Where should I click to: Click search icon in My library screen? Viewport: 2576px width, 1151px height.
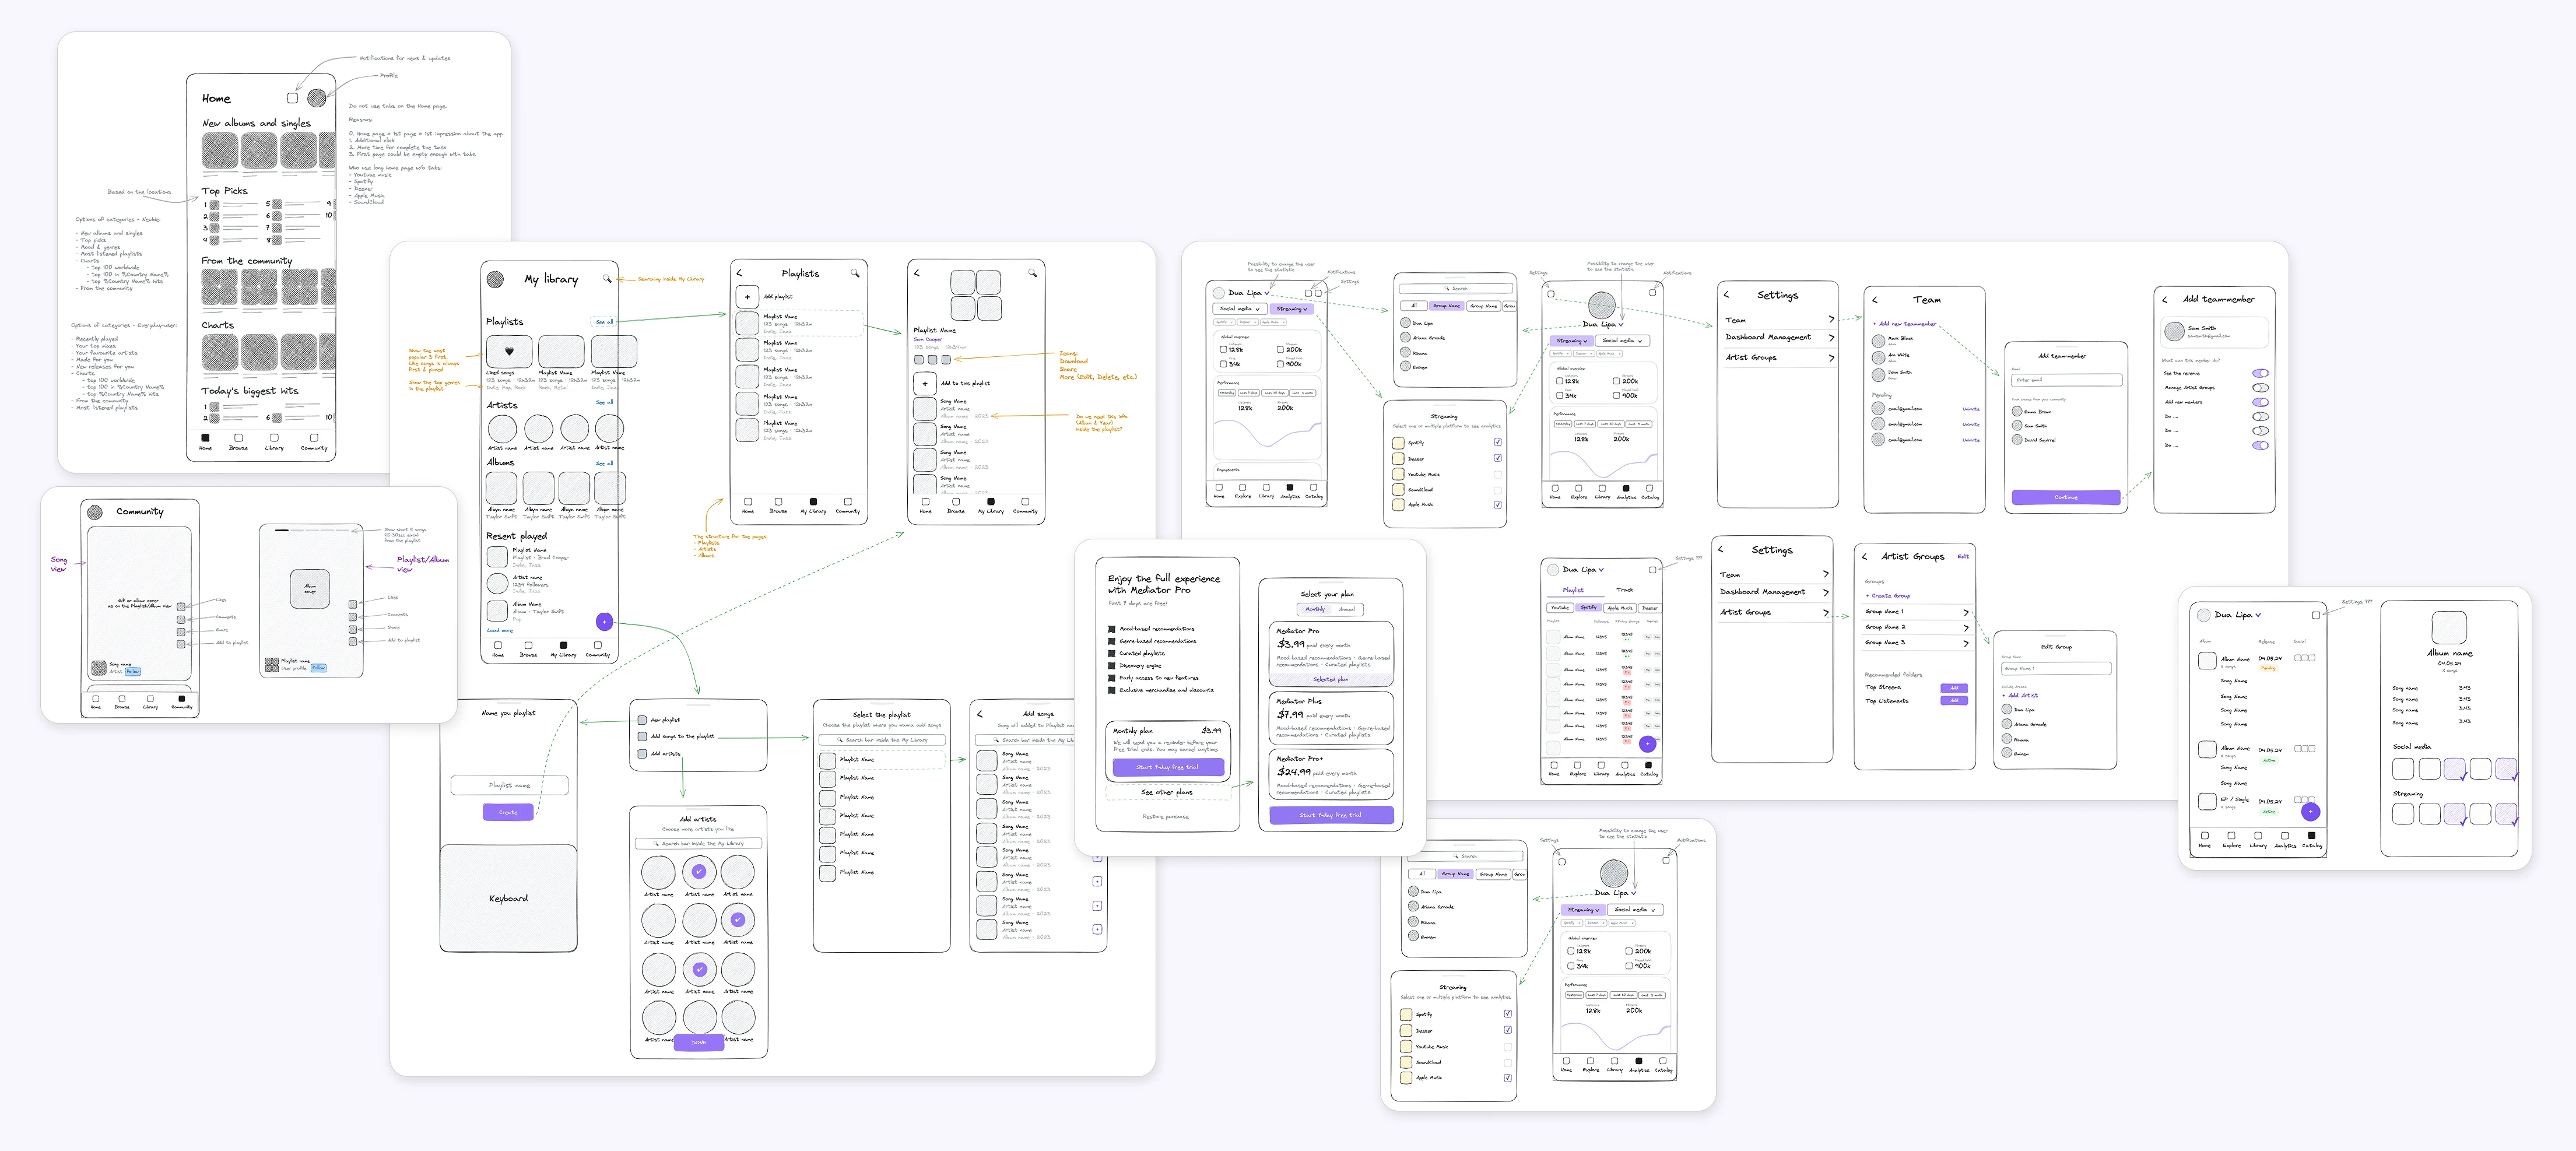click(606, 279)
